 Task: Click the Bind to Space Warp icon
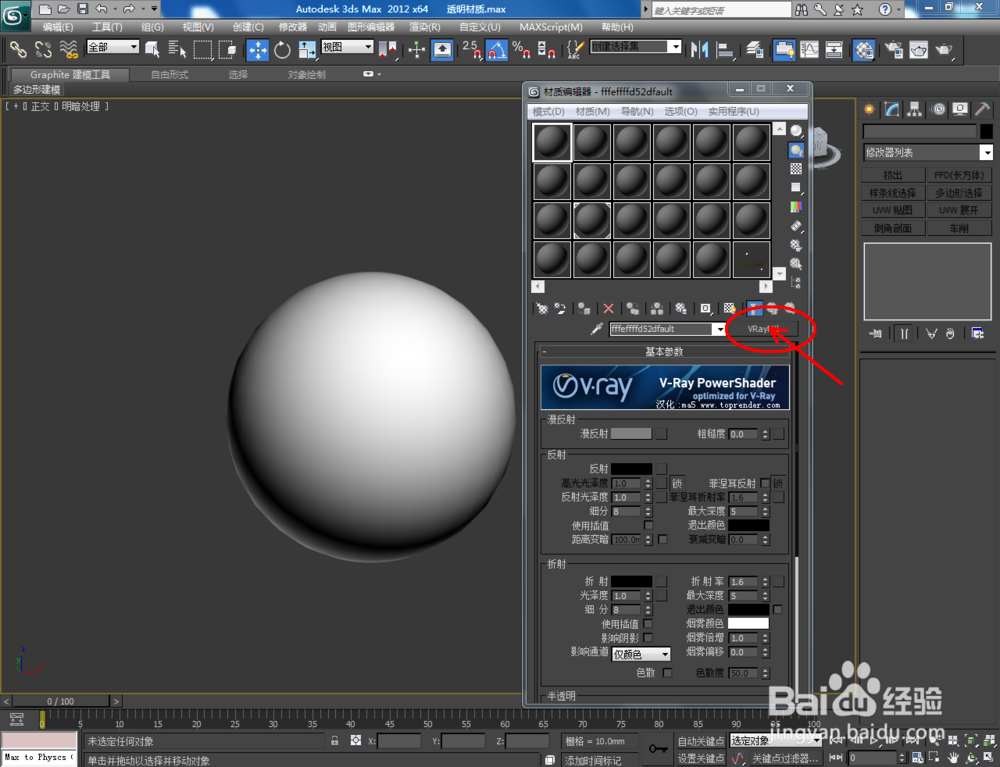68,49
